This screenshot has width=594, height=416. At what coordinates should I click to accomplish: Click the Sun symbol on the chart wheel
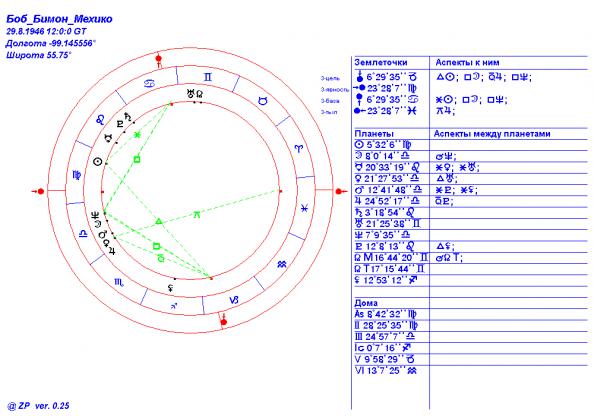pyautogui.click(x=98, y=162)
